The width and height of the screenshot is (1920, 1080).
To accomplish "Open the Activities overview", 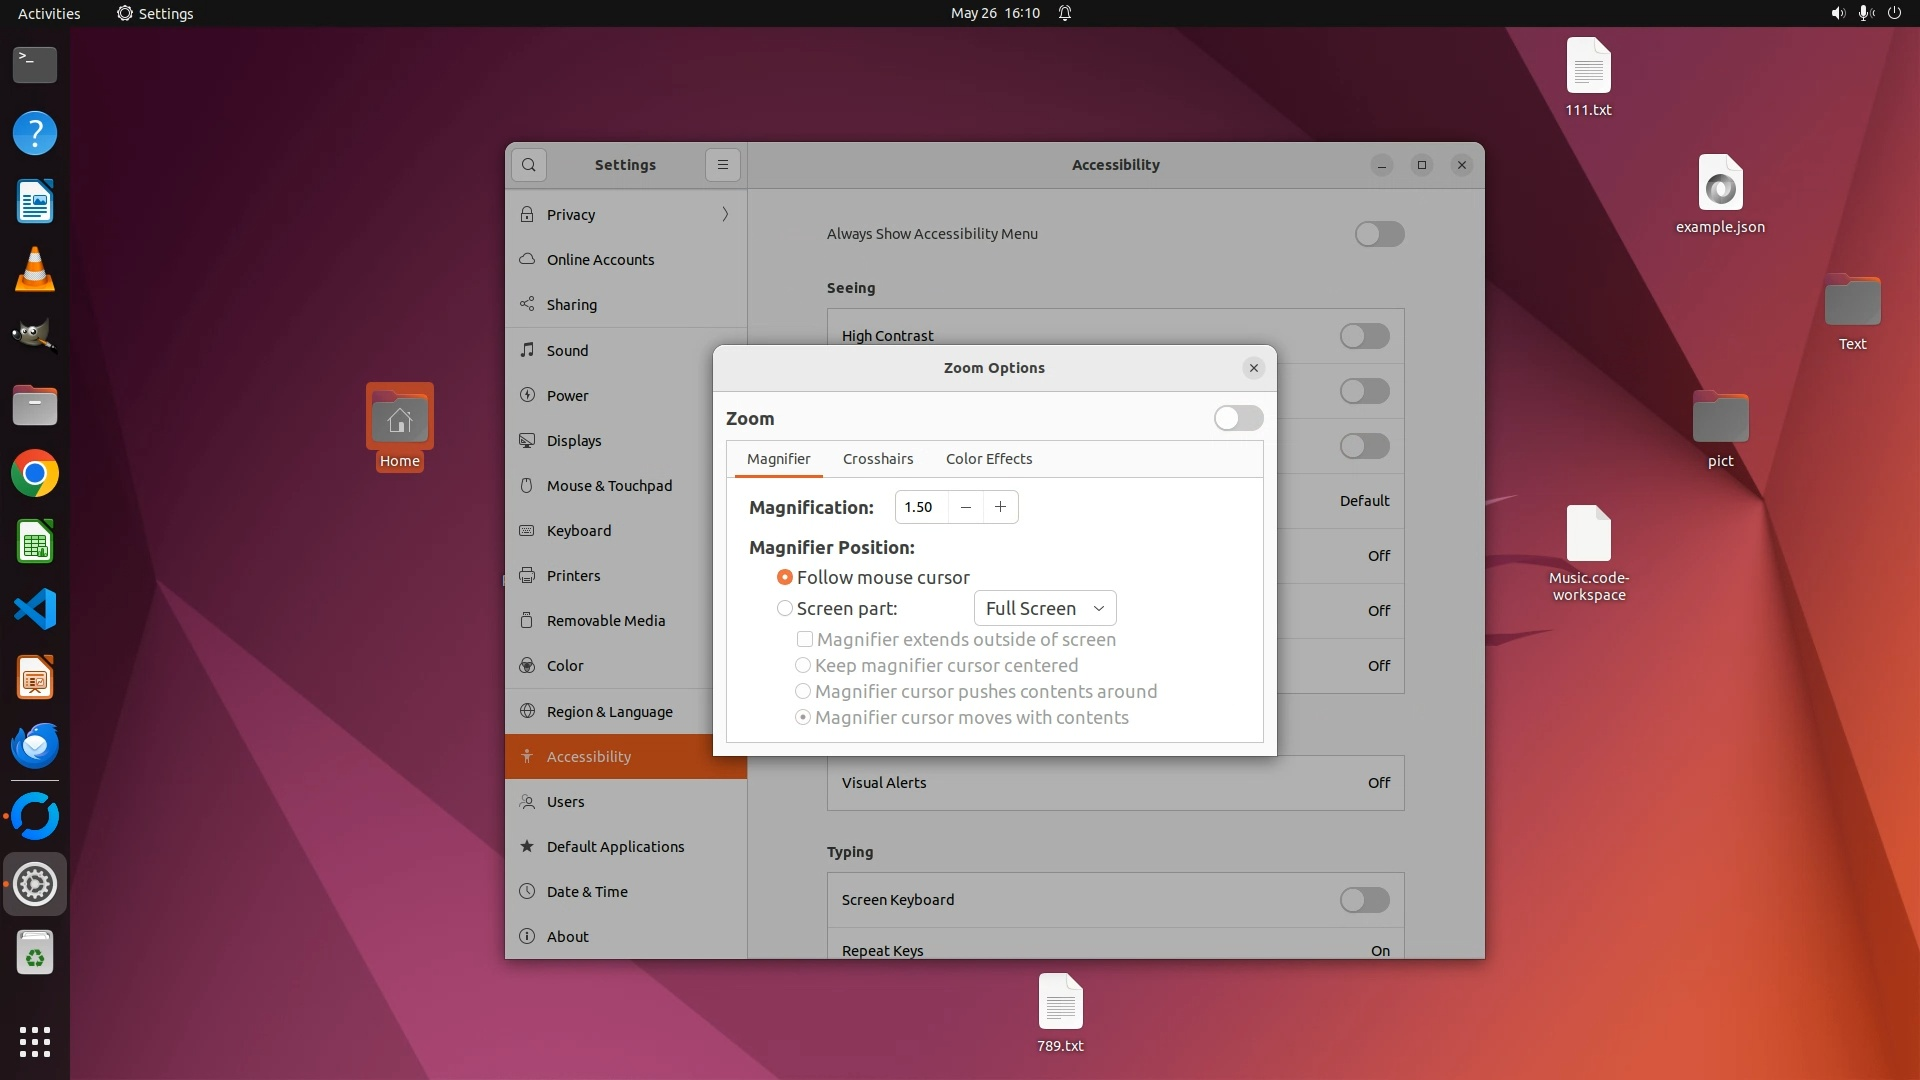I will click(49, 13).
